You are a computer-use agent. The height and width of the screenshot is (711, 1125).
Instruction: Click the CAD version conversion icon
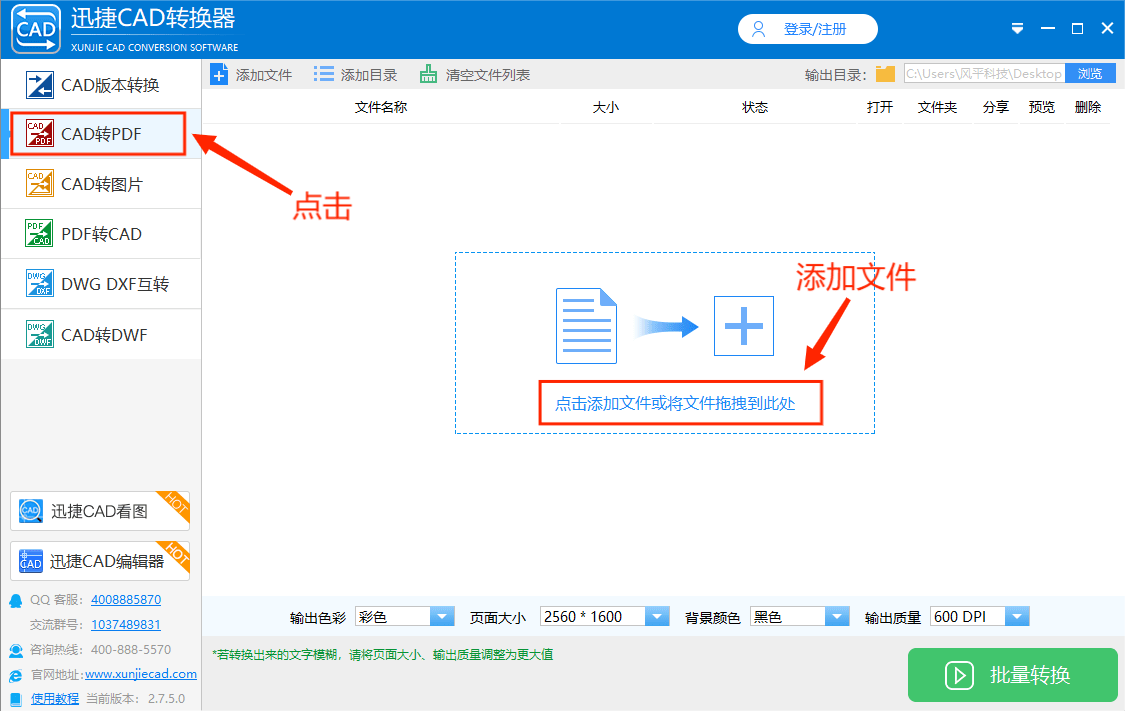pos(39,85)
